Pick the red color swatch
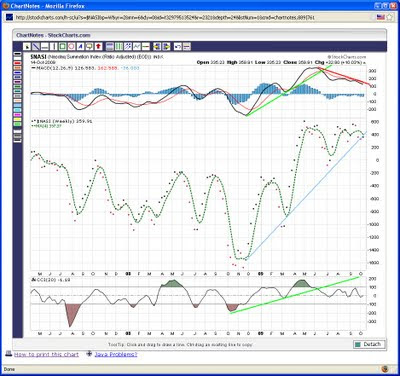The height and width of the screenshot is (376, 400). tap(17, 63)
